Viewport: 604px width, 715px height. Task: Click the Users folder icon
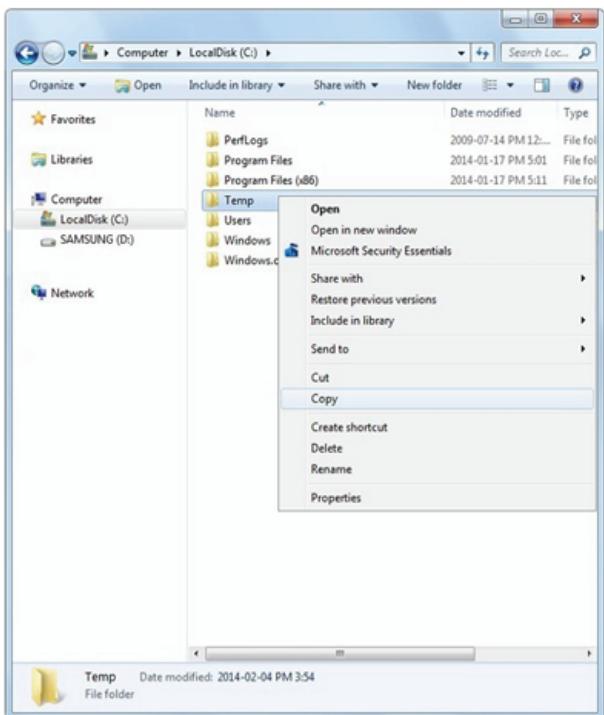point(212,220)
